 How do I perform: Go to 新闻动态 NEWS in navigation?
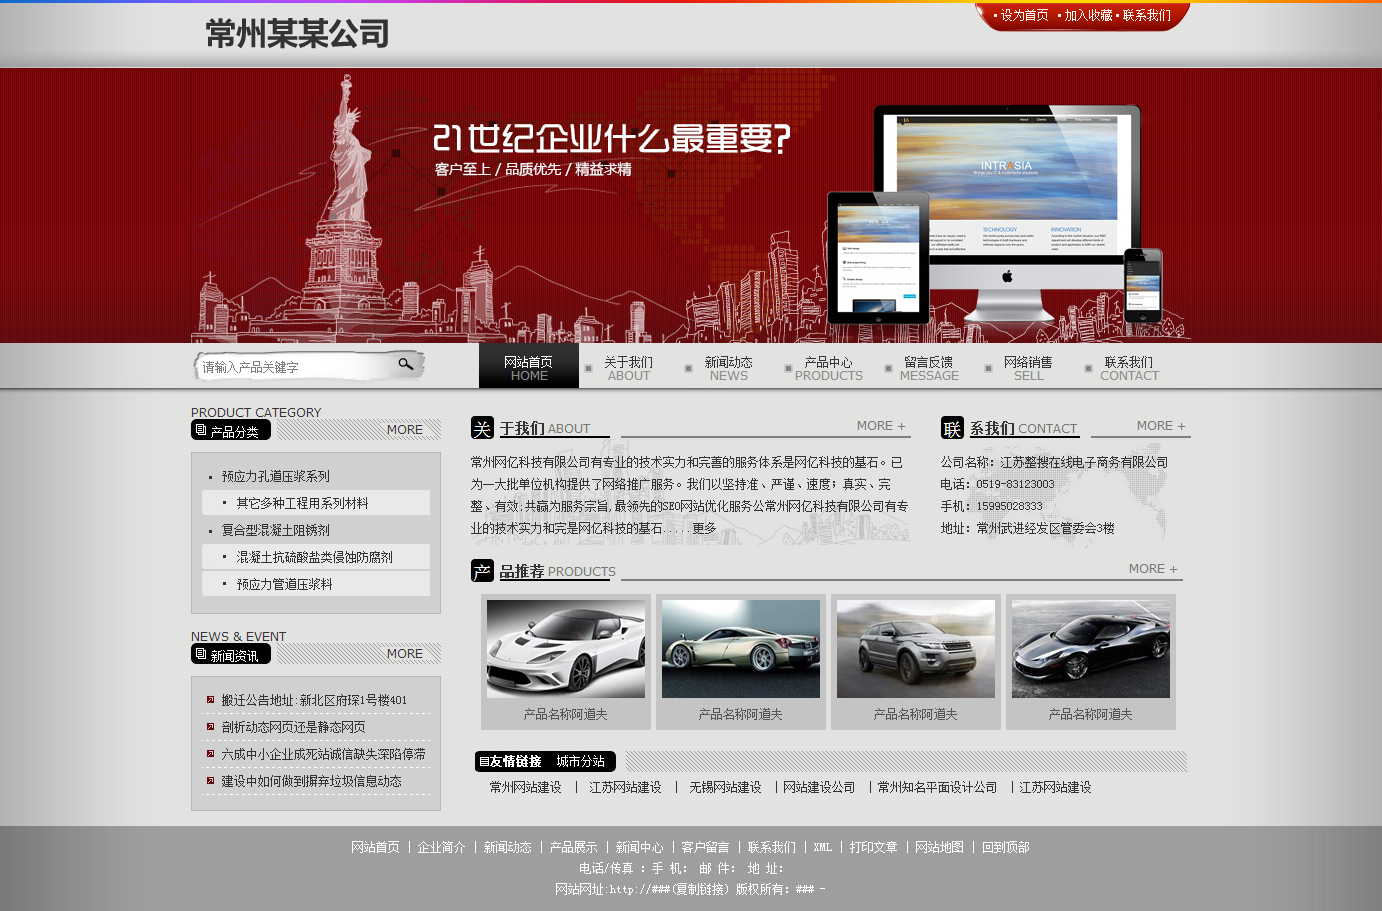tap(728, 368)
